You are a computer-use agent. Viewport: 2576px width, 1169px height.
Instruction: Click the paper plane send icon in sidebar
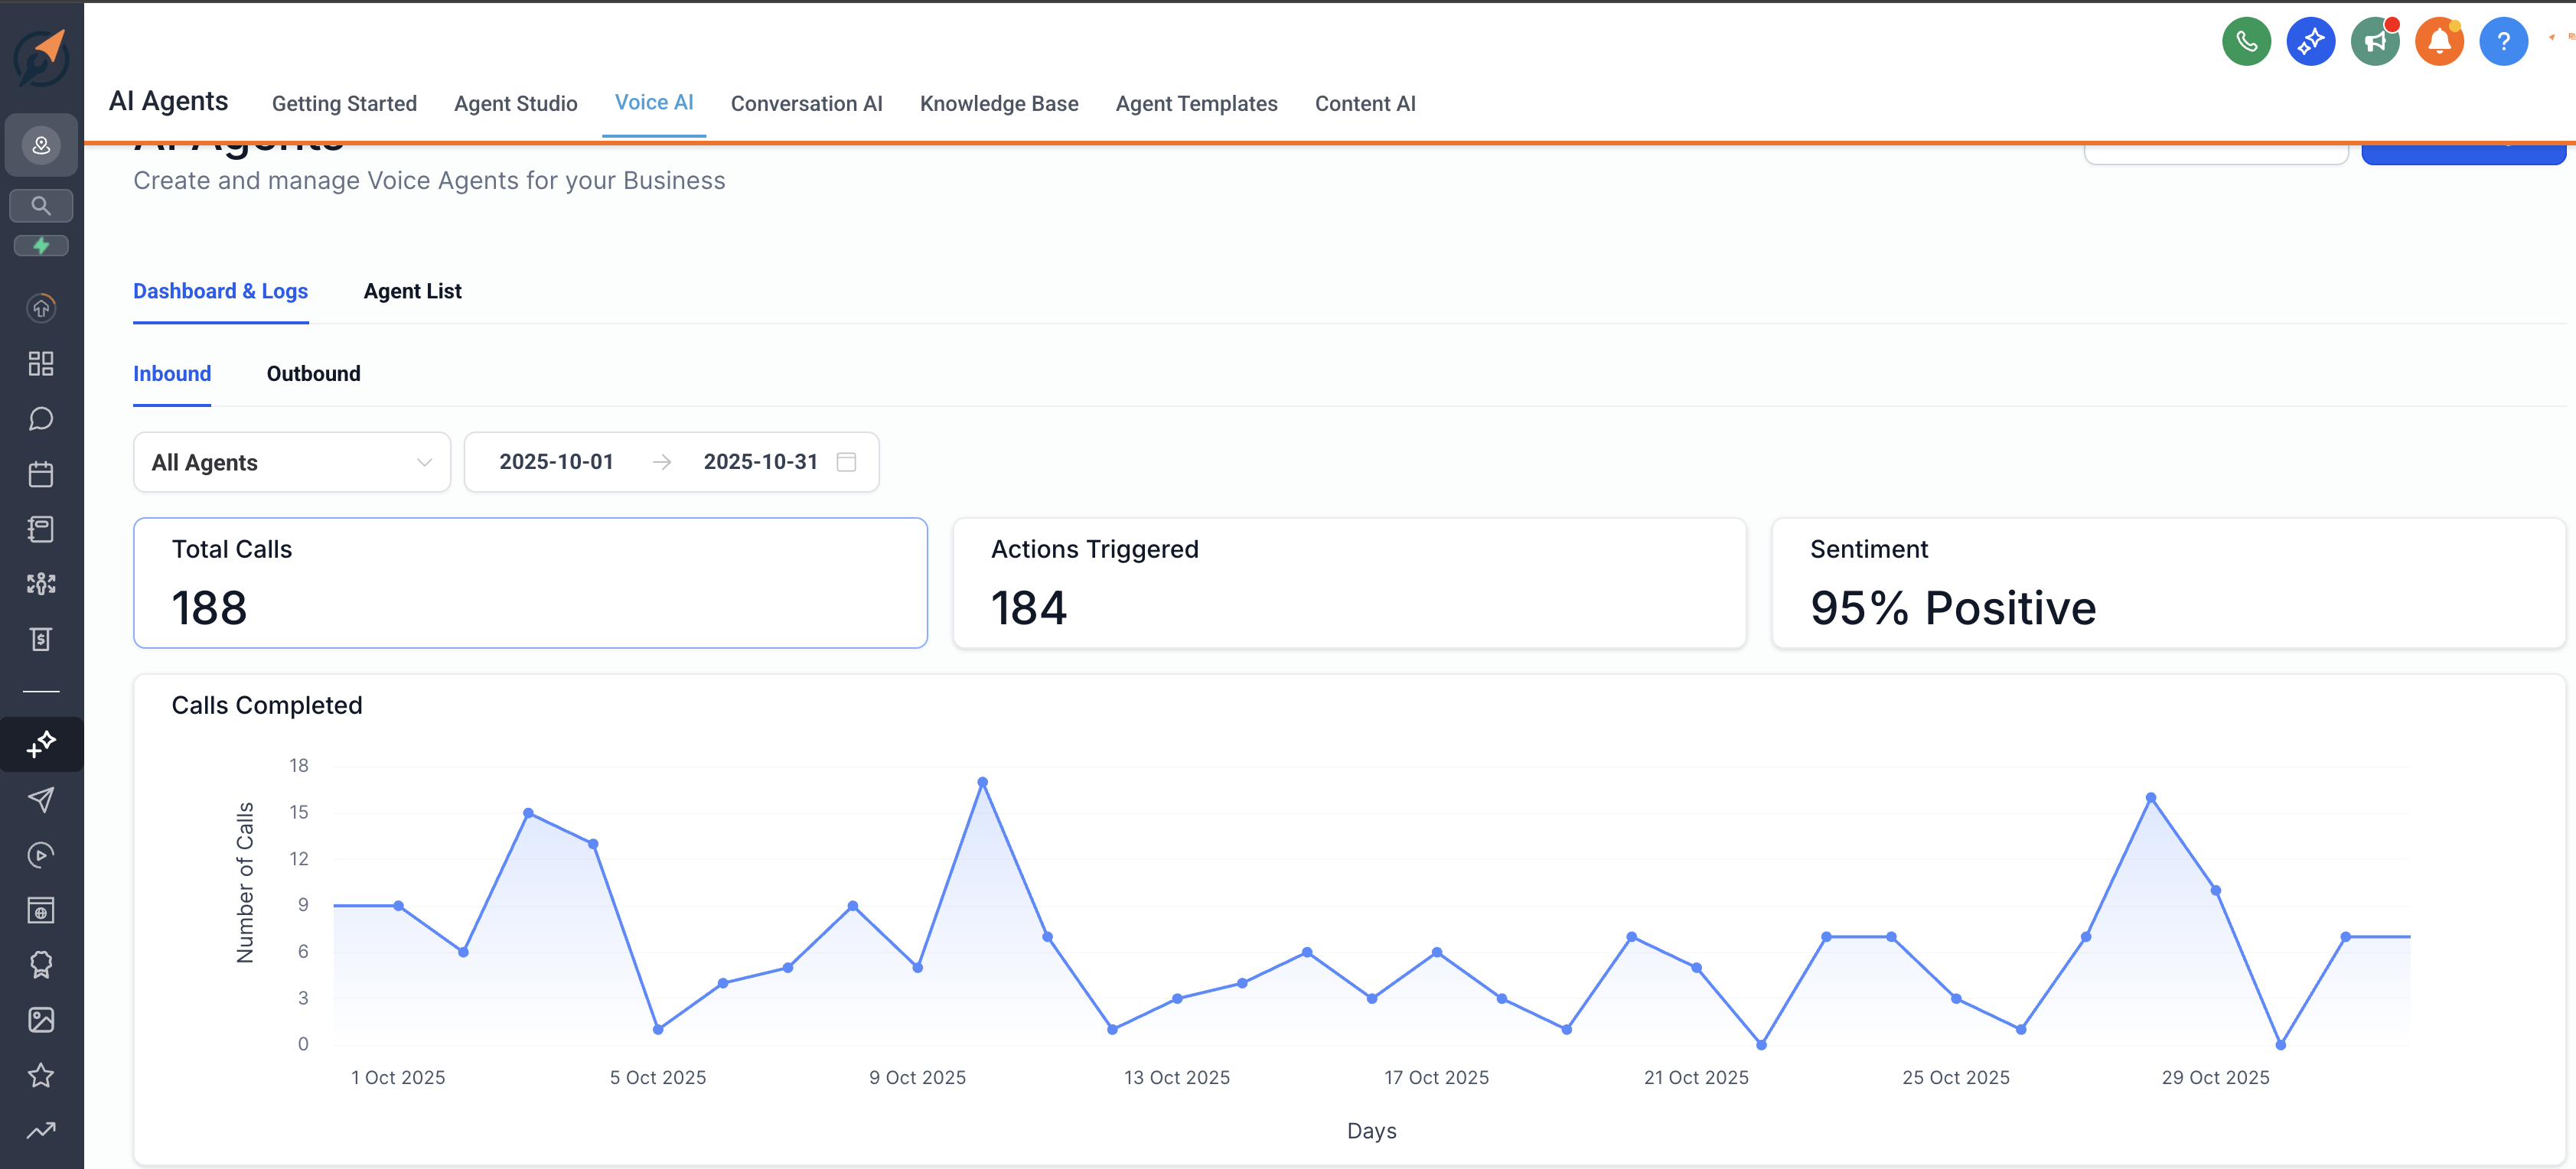click(x=41, y=799)
